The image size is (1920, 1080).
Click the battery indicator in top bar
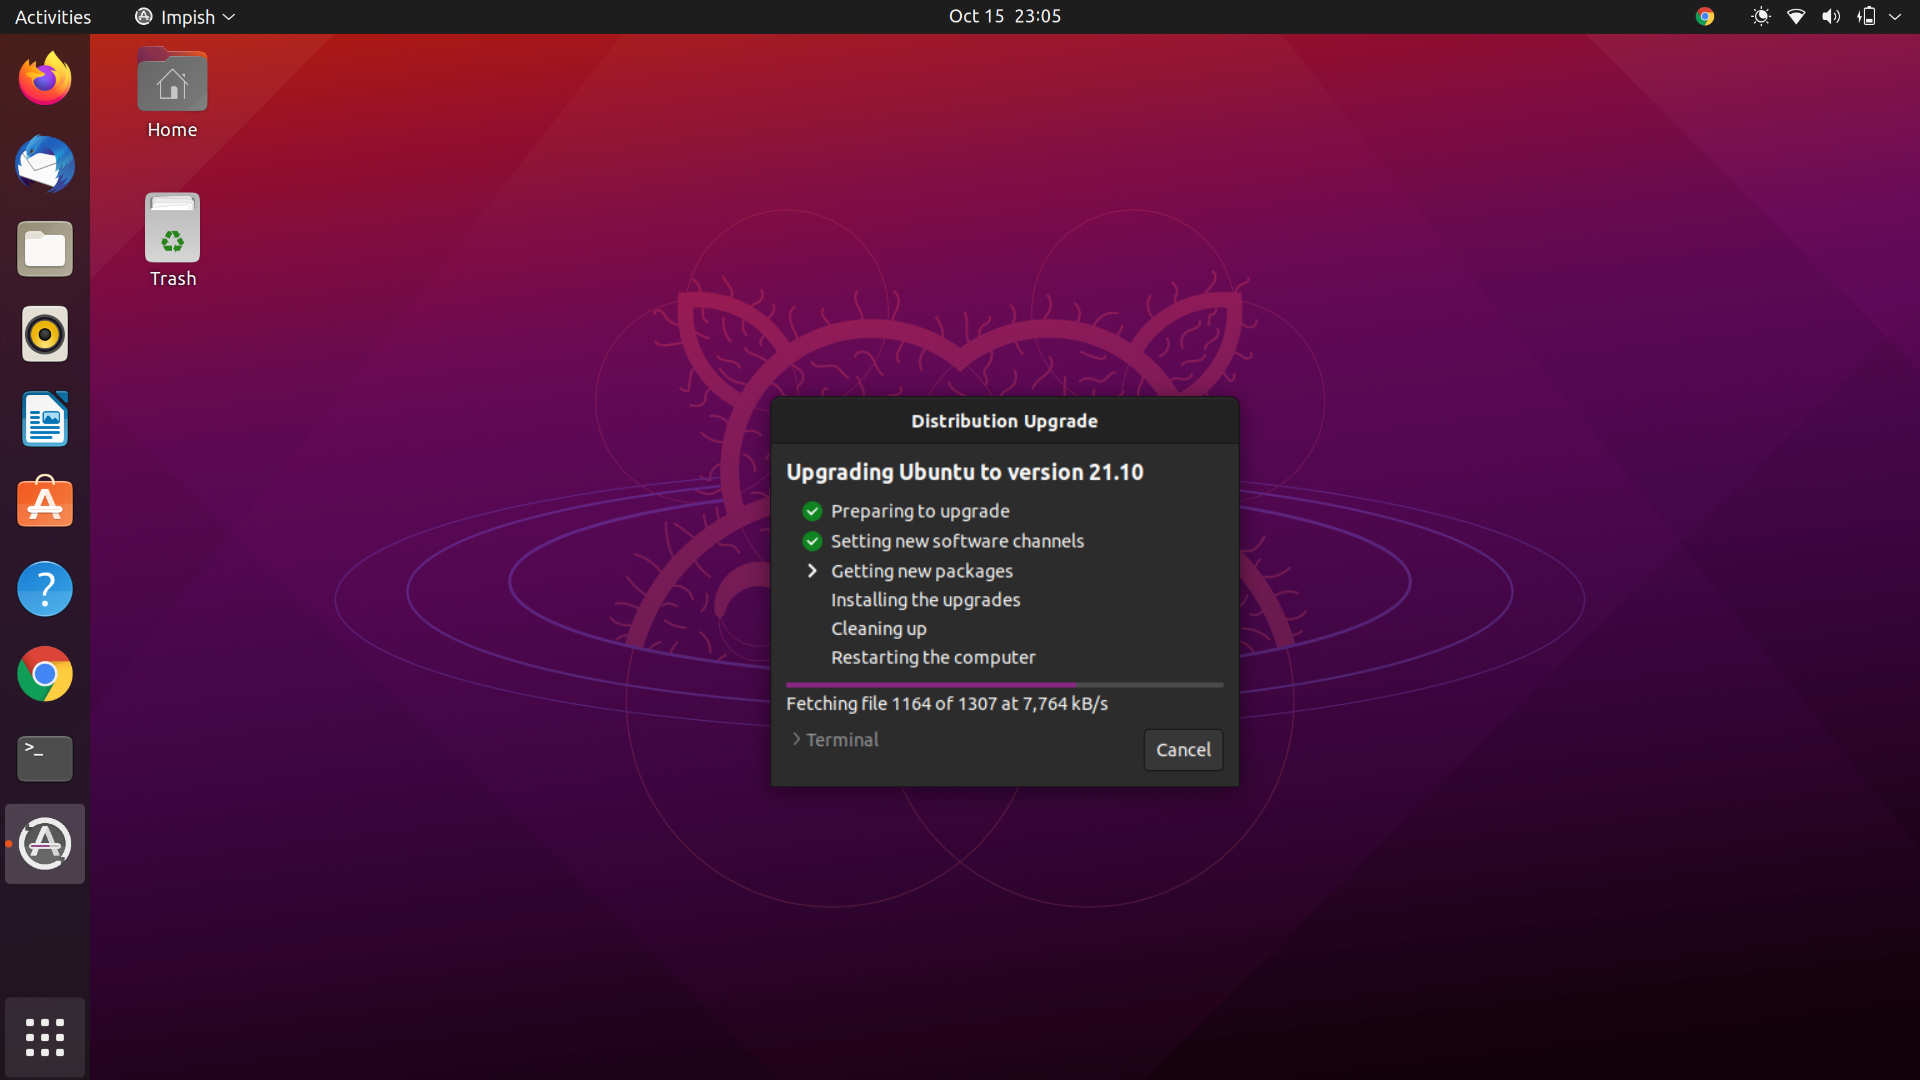tap(1866, 16)
